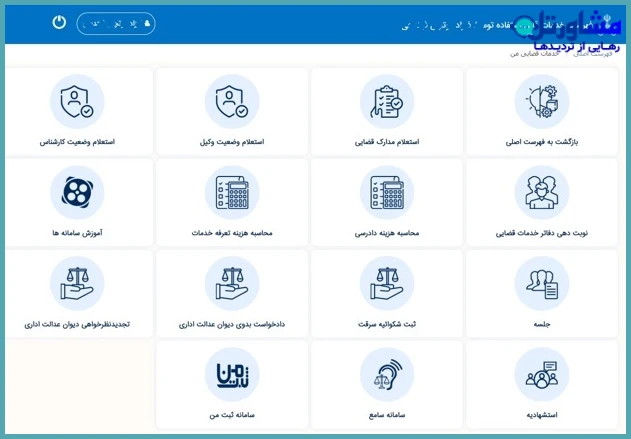631x439 pixels.
Task: Open the user account pill button
Action: [115, 23]
